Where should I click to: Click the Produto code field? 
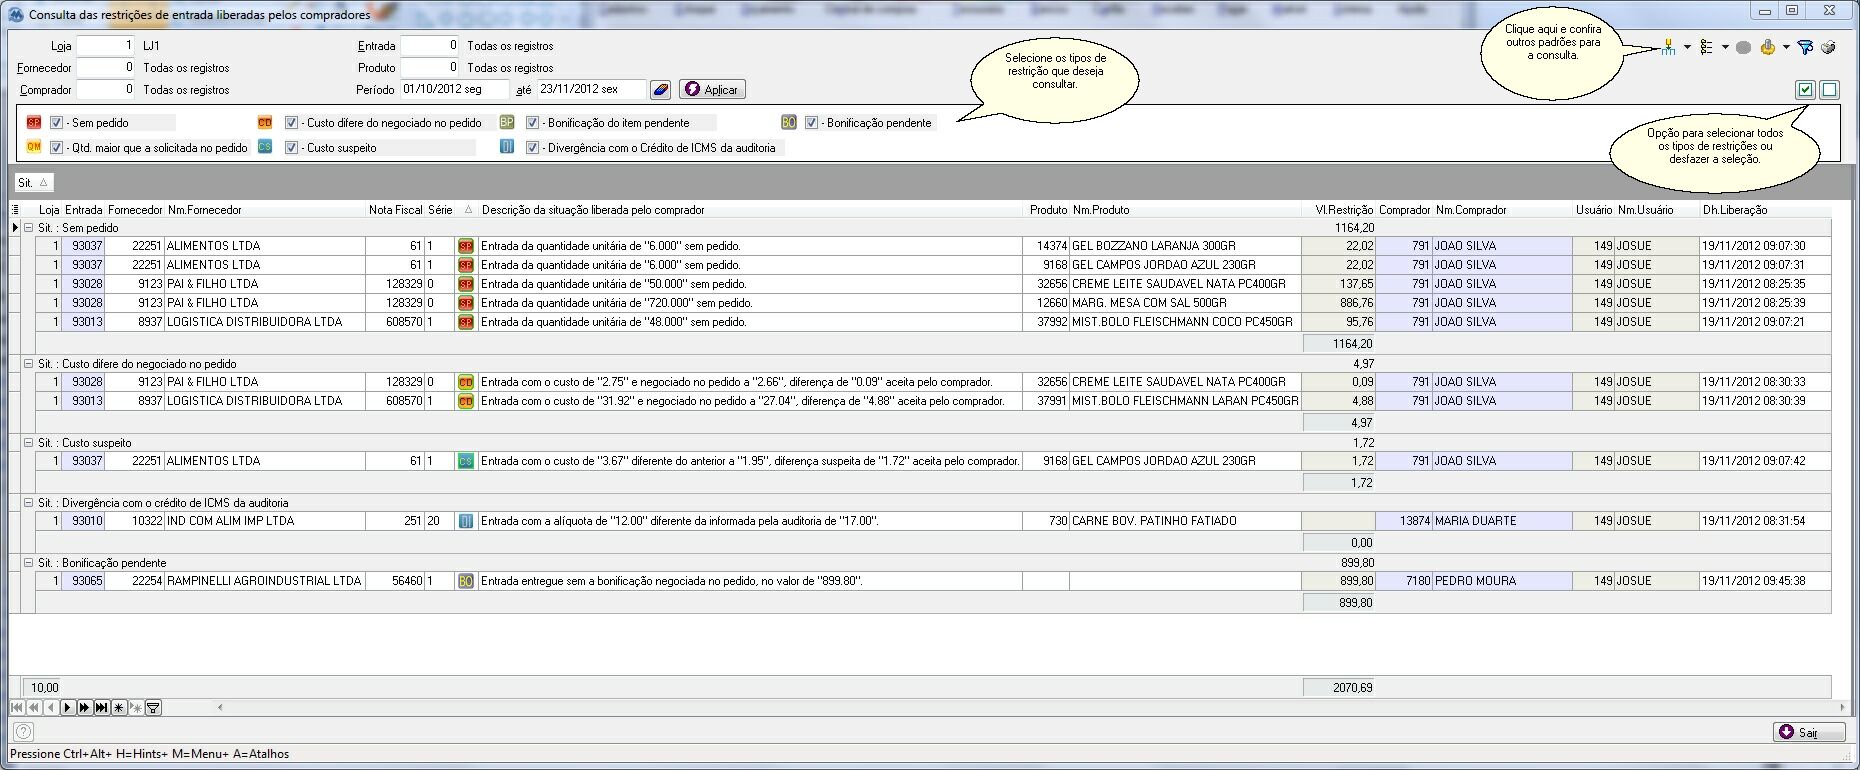pyautogui.click(x=429, y=68)
